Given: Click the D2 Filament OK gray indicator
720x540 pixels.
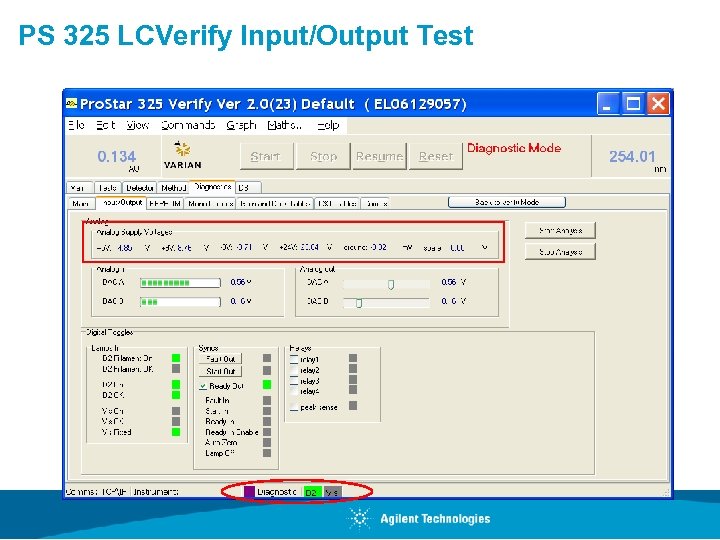Looking at the screenshot, I should (176, 369).
